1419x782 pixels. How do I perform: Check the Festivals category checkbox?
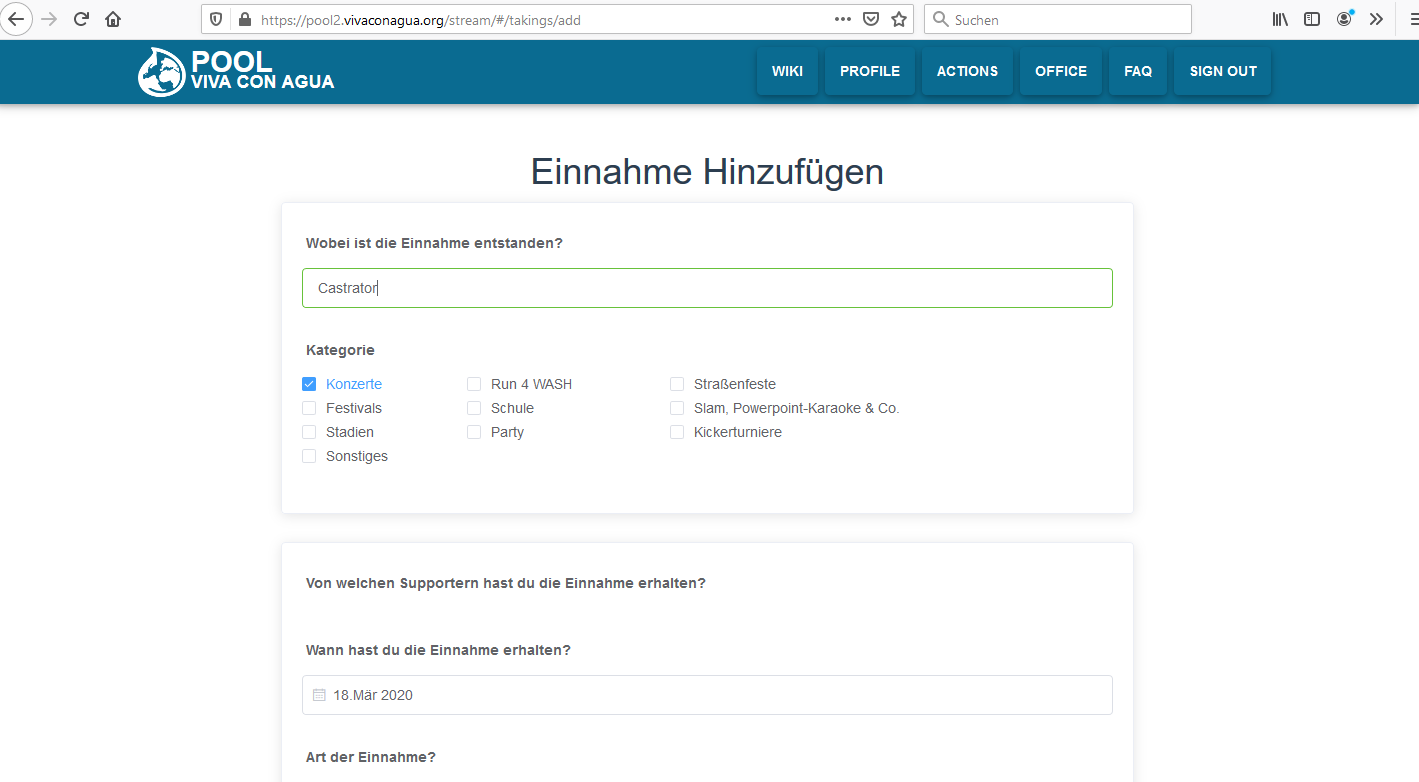click(x=309, y=408)
